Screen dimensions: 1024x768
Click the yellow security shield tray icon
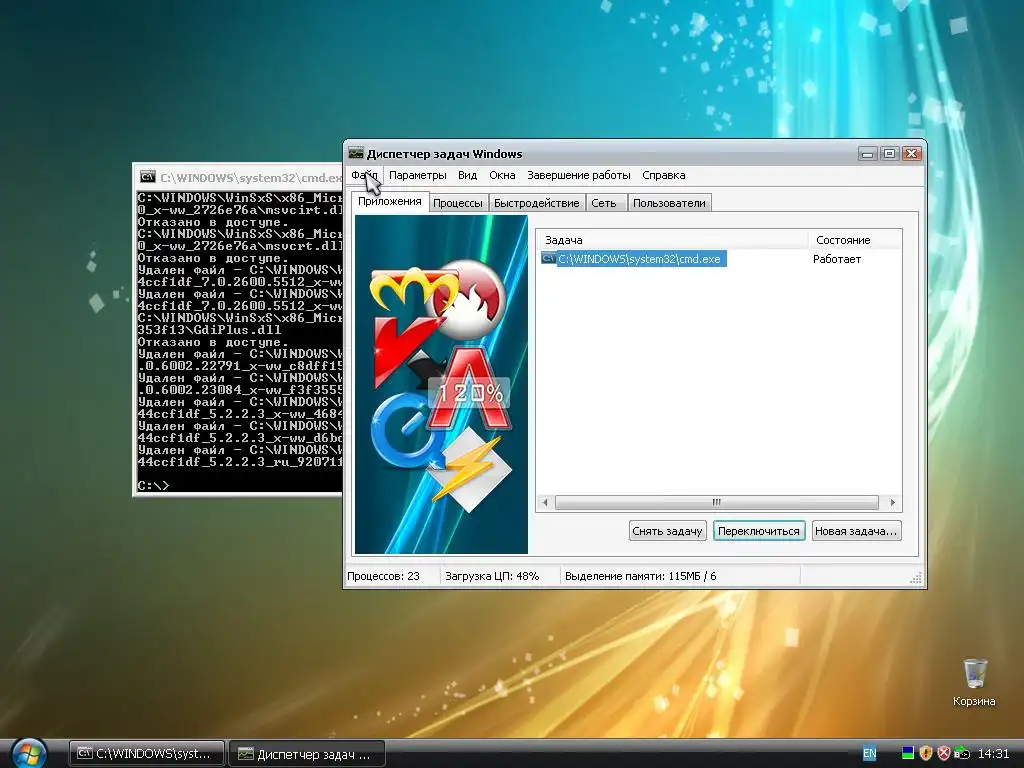click(925, 753)
